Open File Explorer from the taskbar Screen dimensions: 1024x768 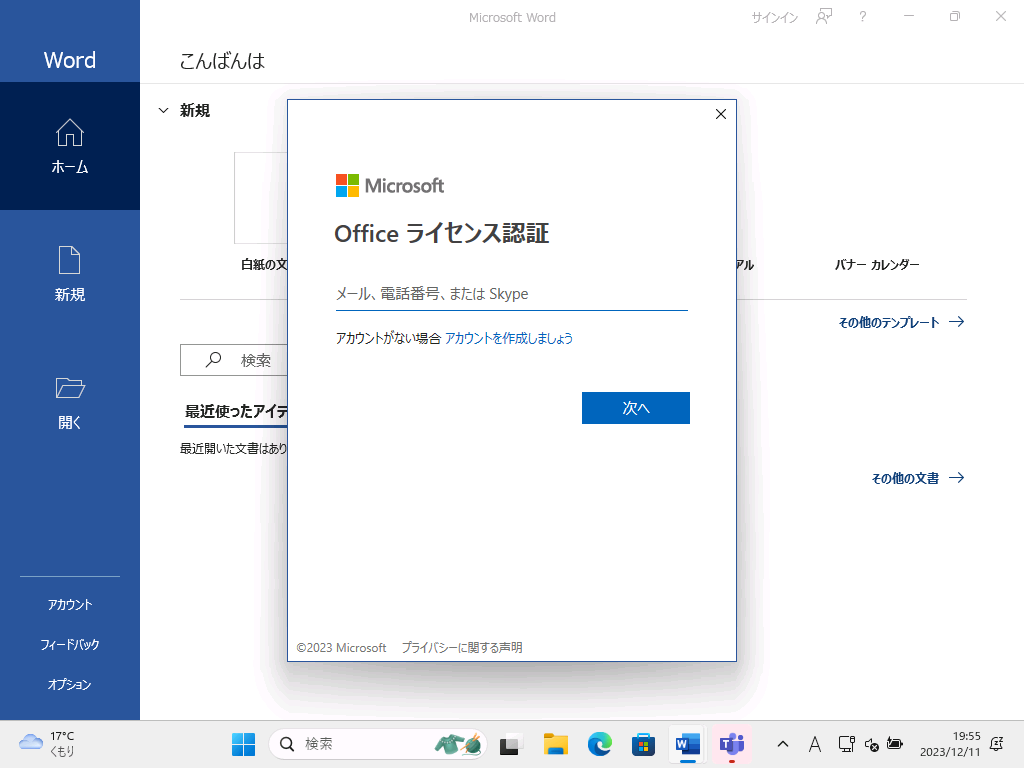point(556,744)
